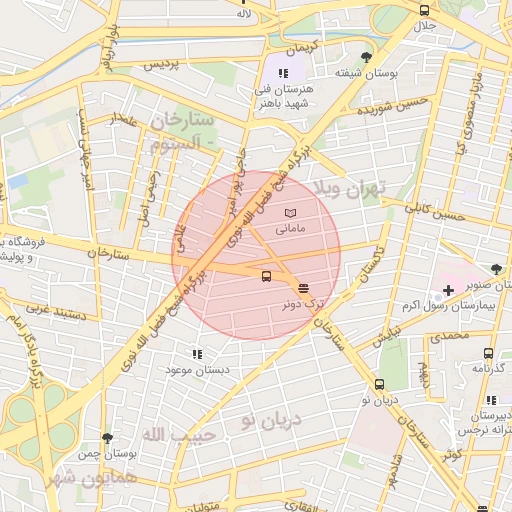The image size is (512, 512).
Task: Select the tree icon of بوستان شیفته park
Action: tap(366, 57)
